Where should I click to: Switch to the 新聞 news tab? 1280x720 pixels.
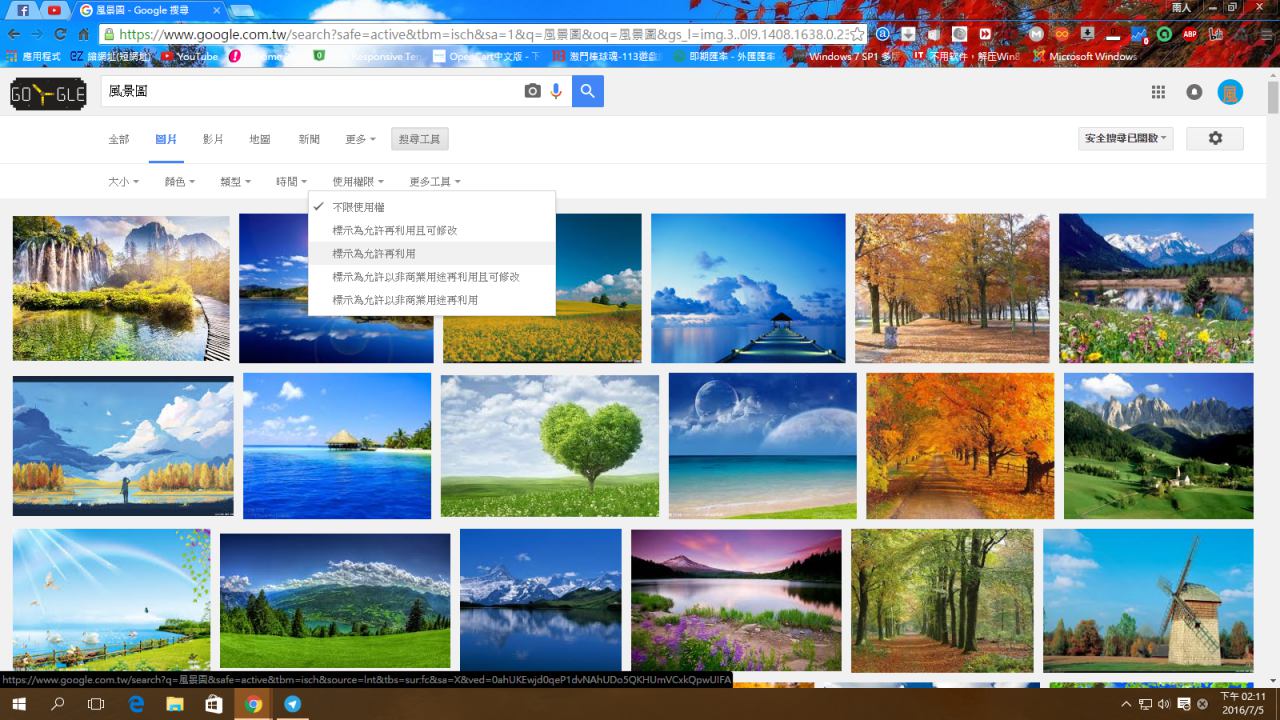point(309,139)
